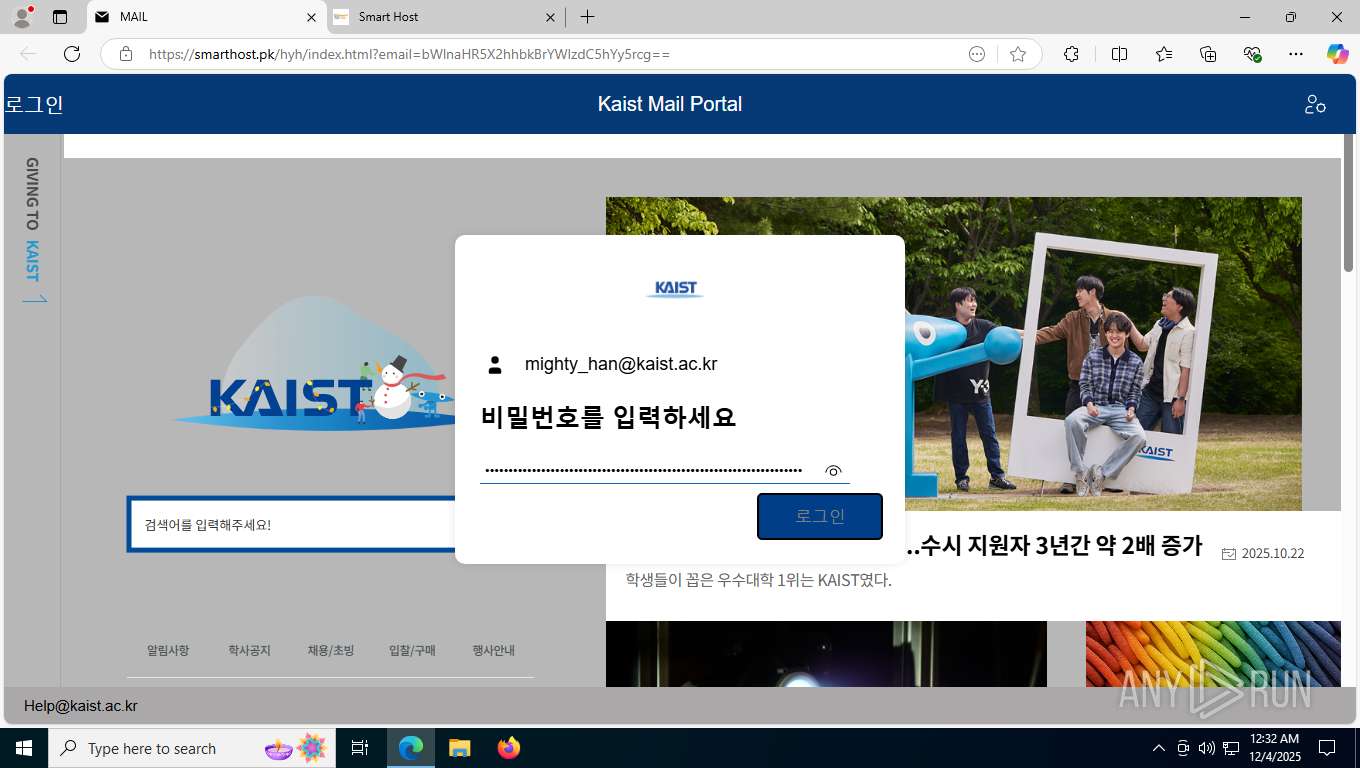The height and width of the screenshot is (768, 1360).
Task: Select the 알림사항 tab
Action: (x=168, y=650)
